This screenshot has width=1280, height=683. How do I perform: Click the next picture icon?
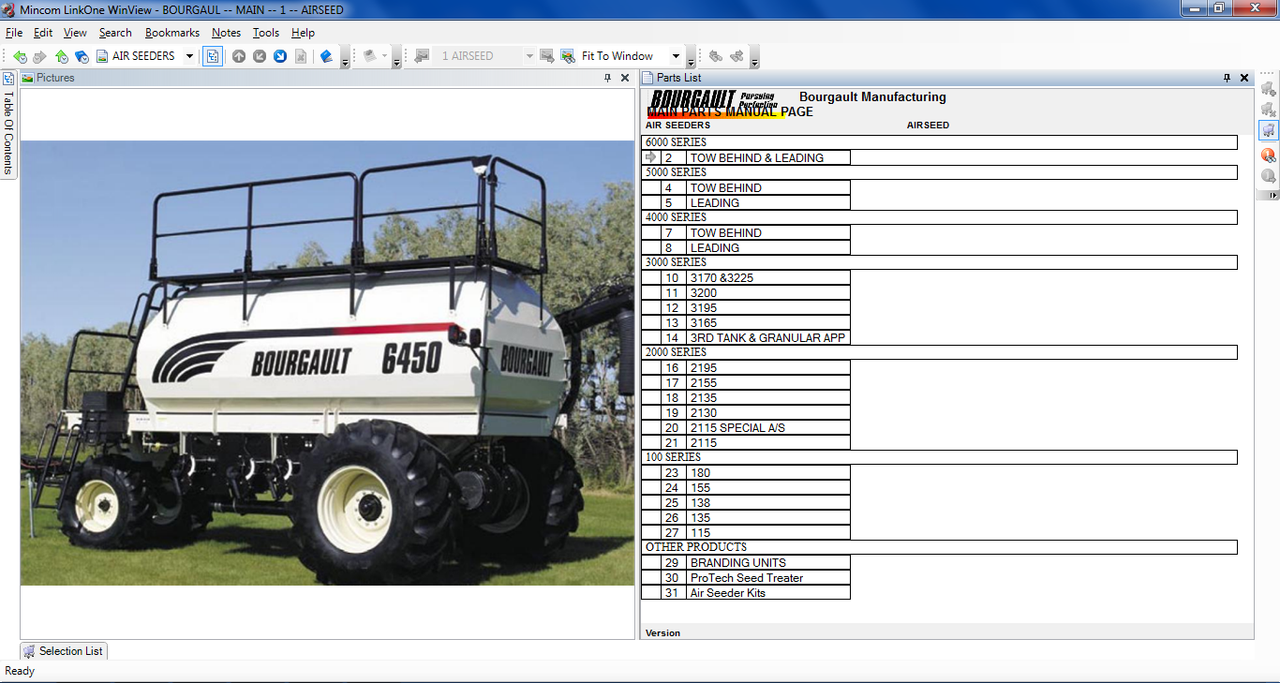click(547, 56)
